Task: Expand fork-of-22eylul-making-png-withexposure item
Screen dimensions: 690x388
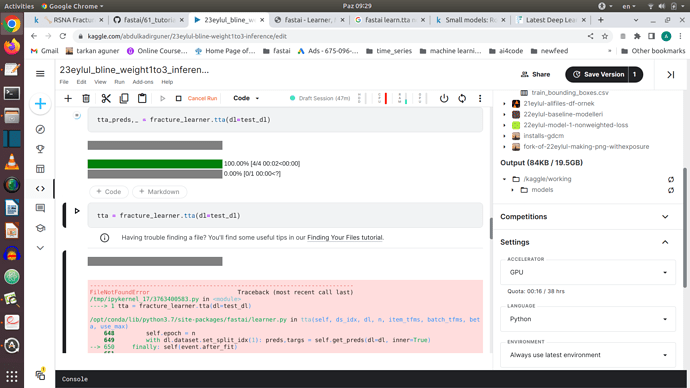Action: tap(505, 146)
